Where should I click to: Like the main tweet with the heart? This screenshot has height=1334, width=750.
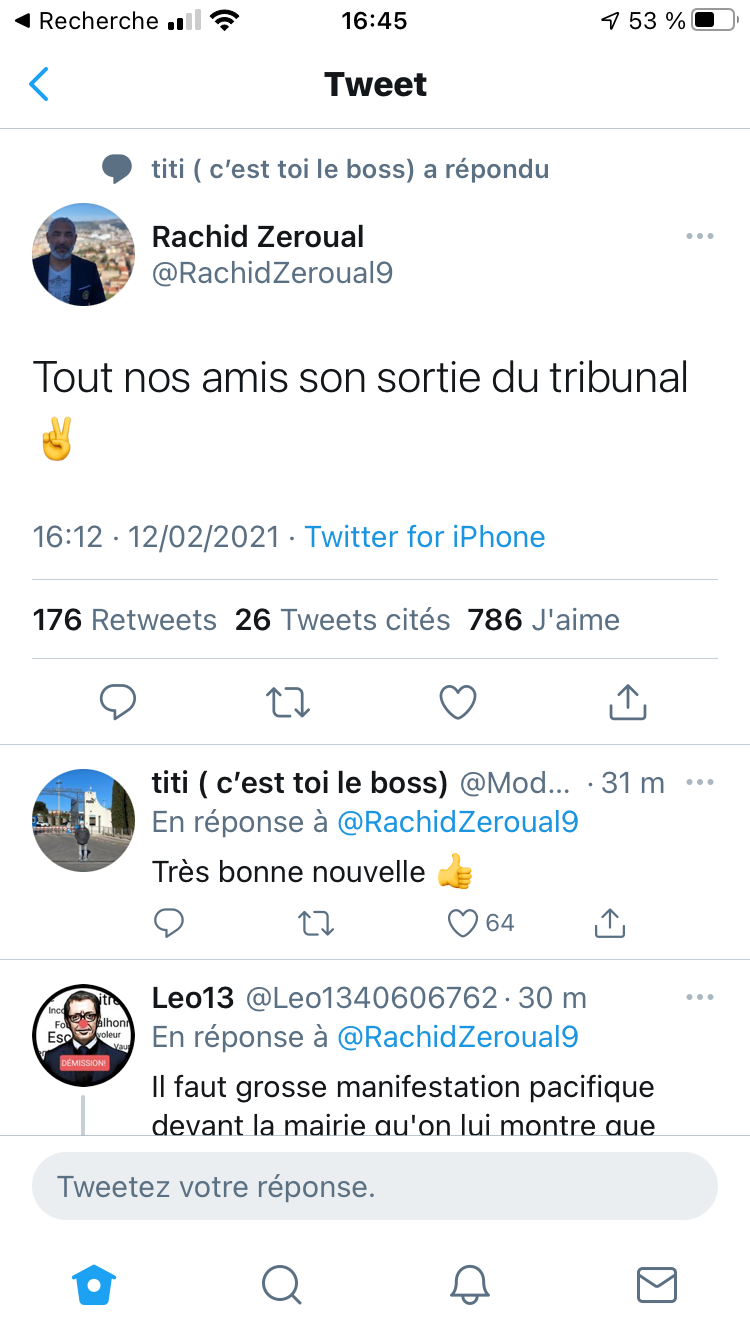point(458,702)
